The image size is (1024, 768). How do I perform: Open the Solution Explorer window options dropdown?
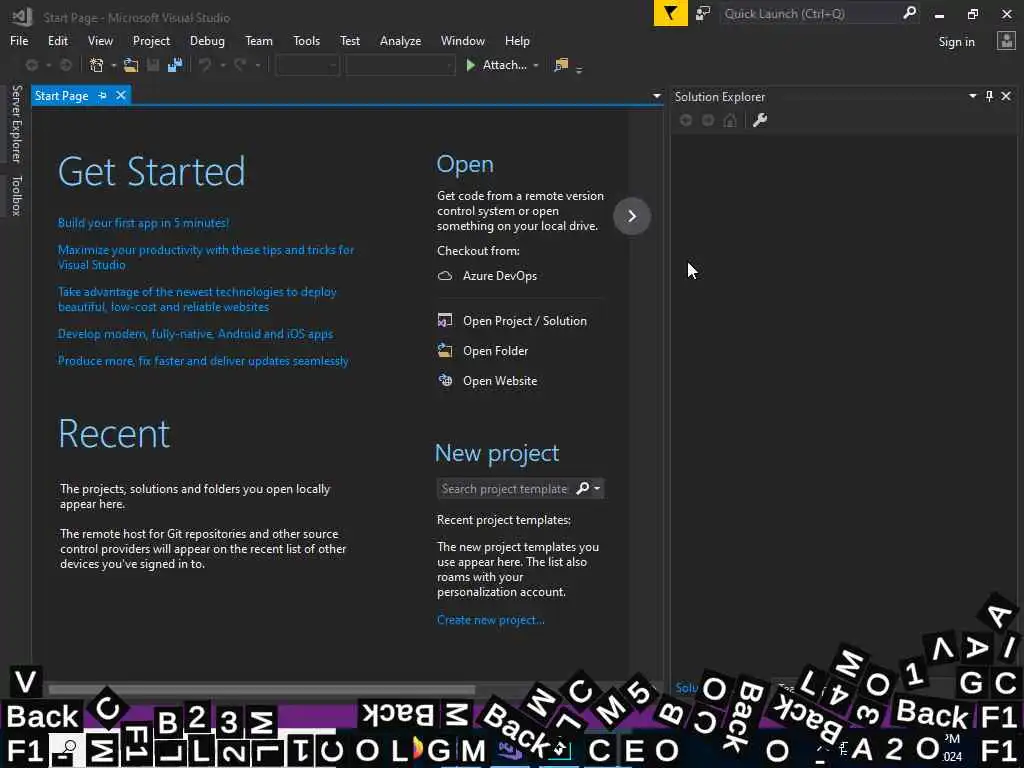point(972,96)
